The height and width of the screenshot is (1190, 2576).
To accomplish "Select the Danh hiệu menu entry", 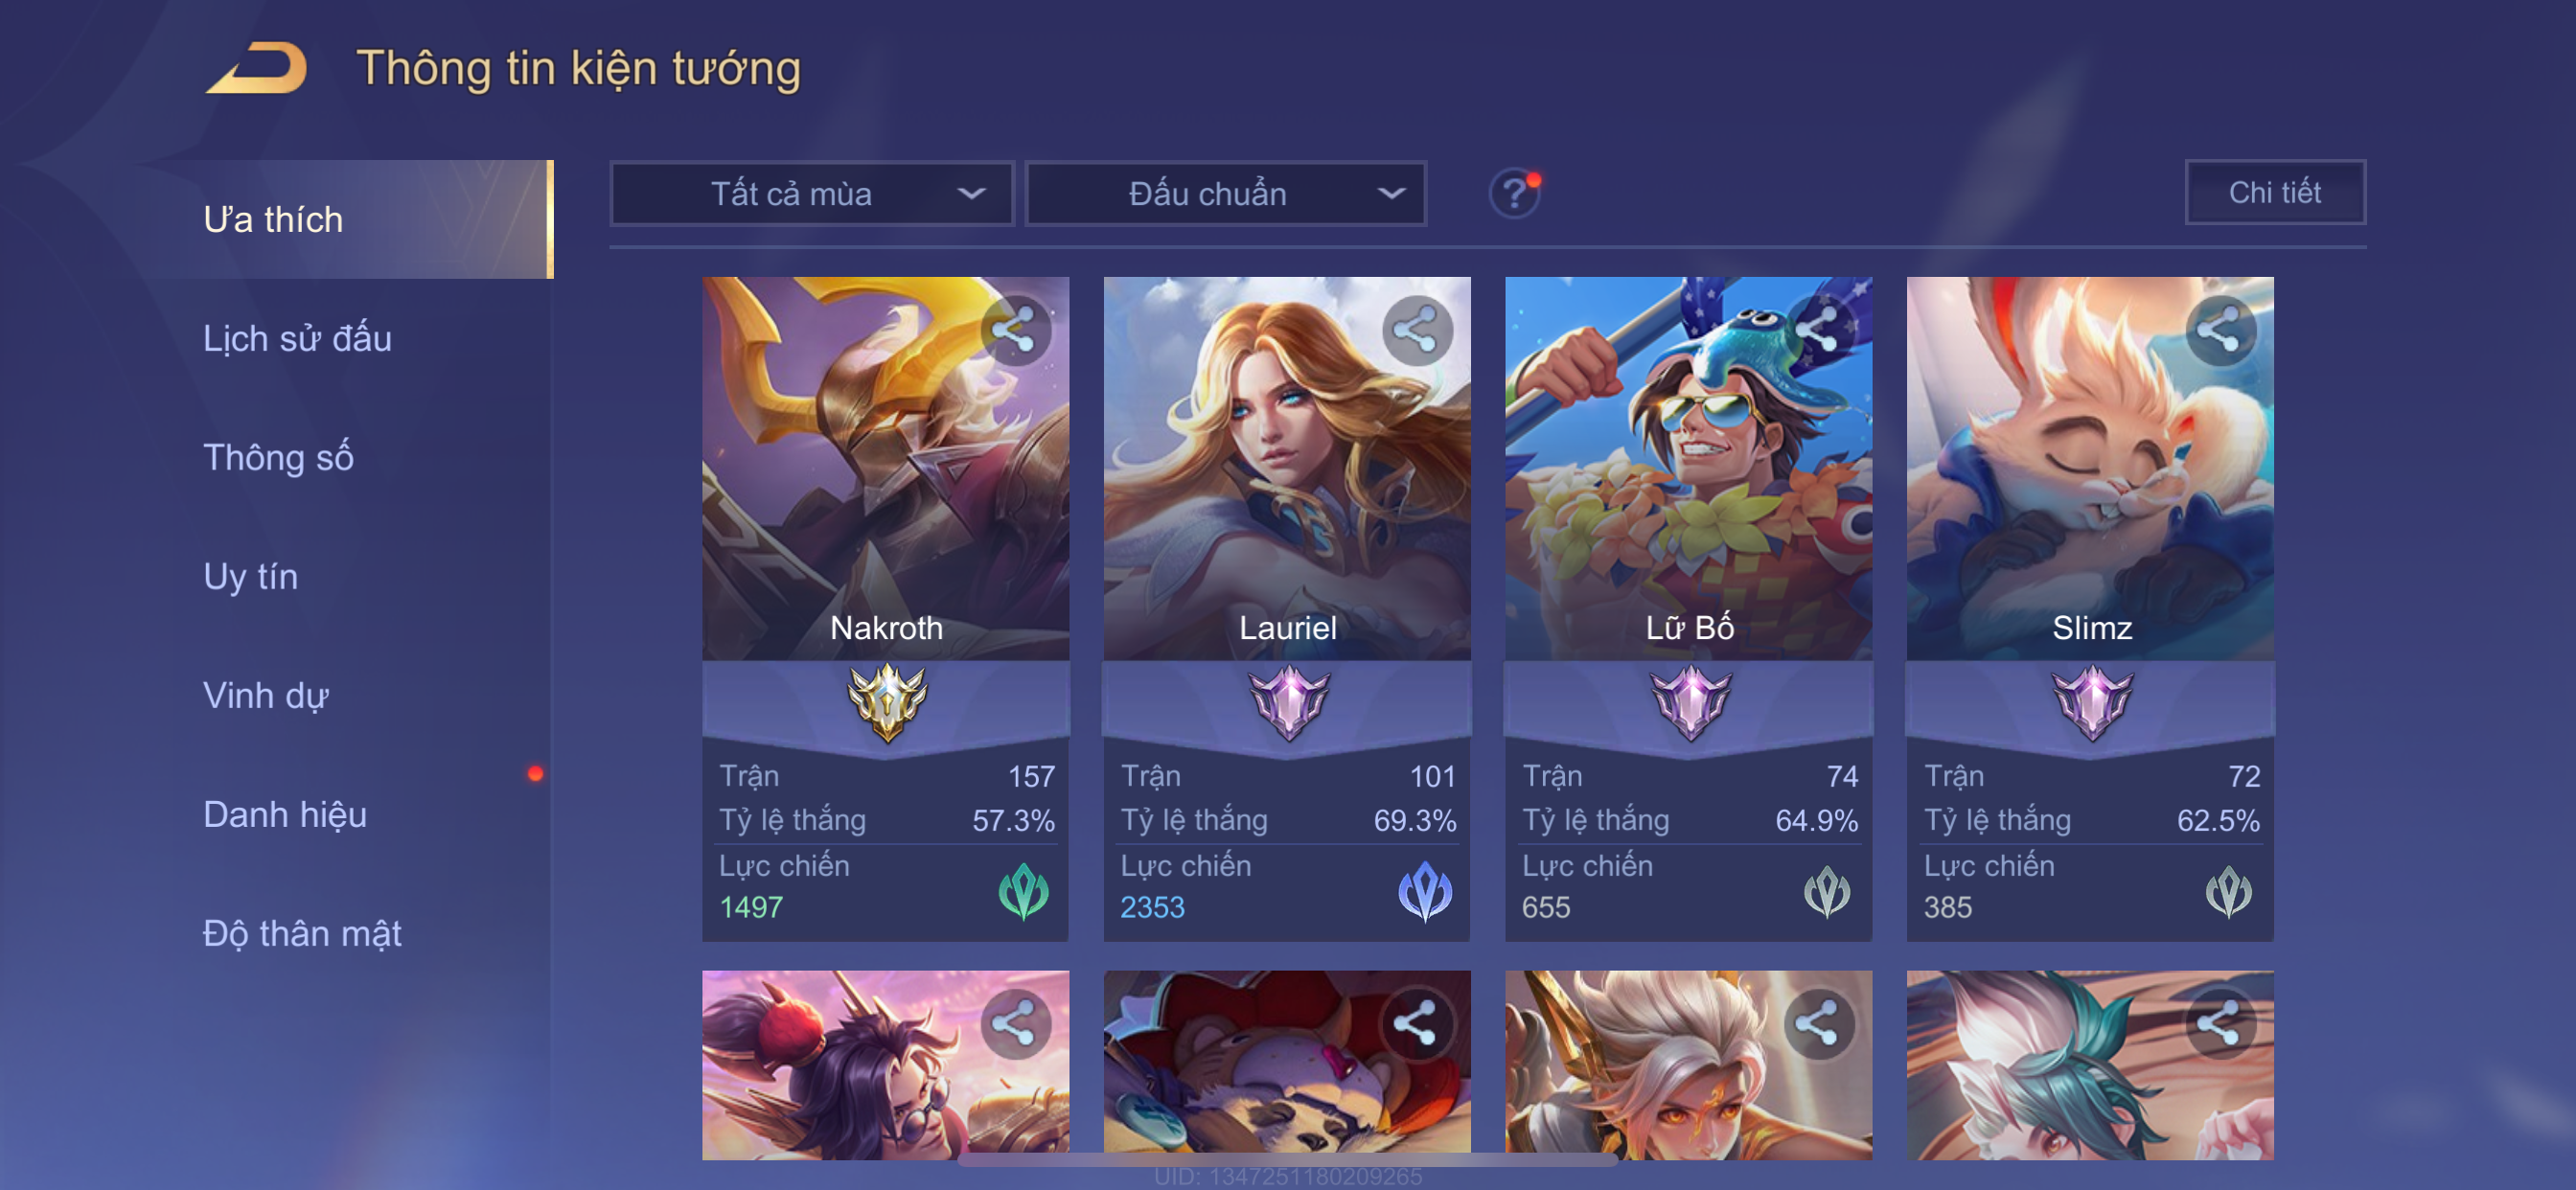I will [x=285, y=814].
